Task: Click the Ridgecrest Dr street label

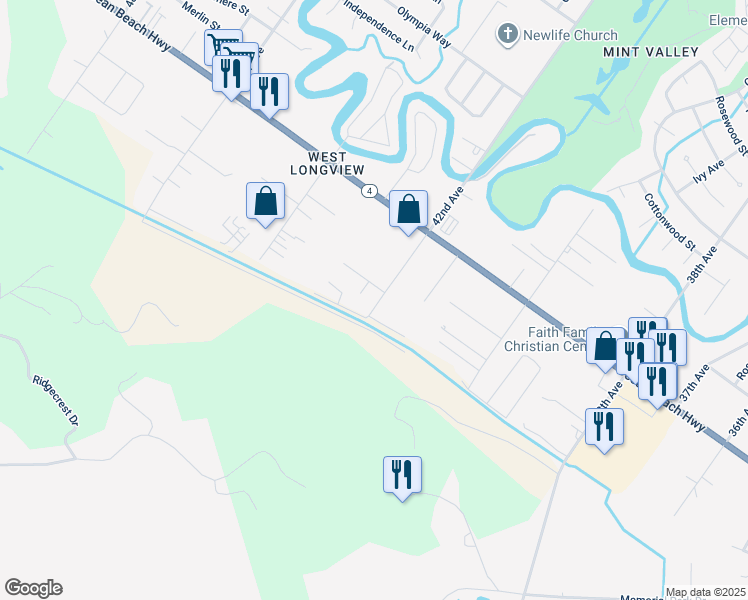Action: click(56, 401)
